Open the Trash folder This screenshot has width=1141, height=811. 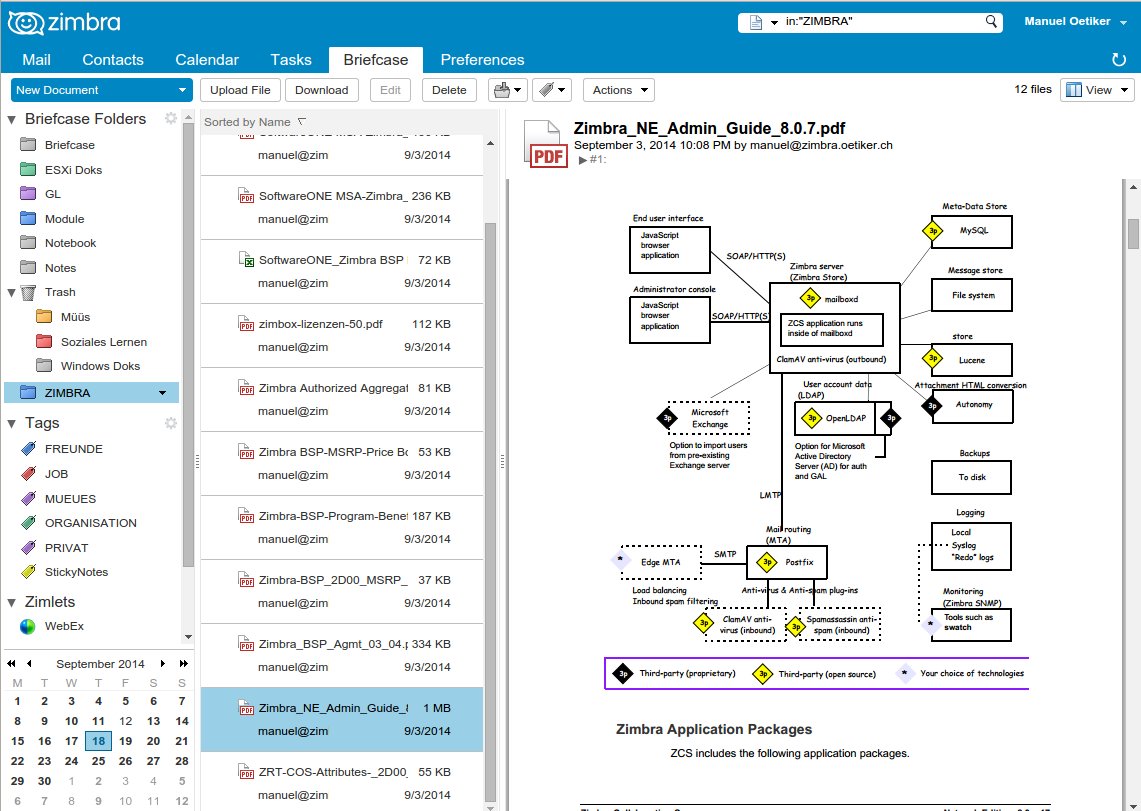point(60,292)
